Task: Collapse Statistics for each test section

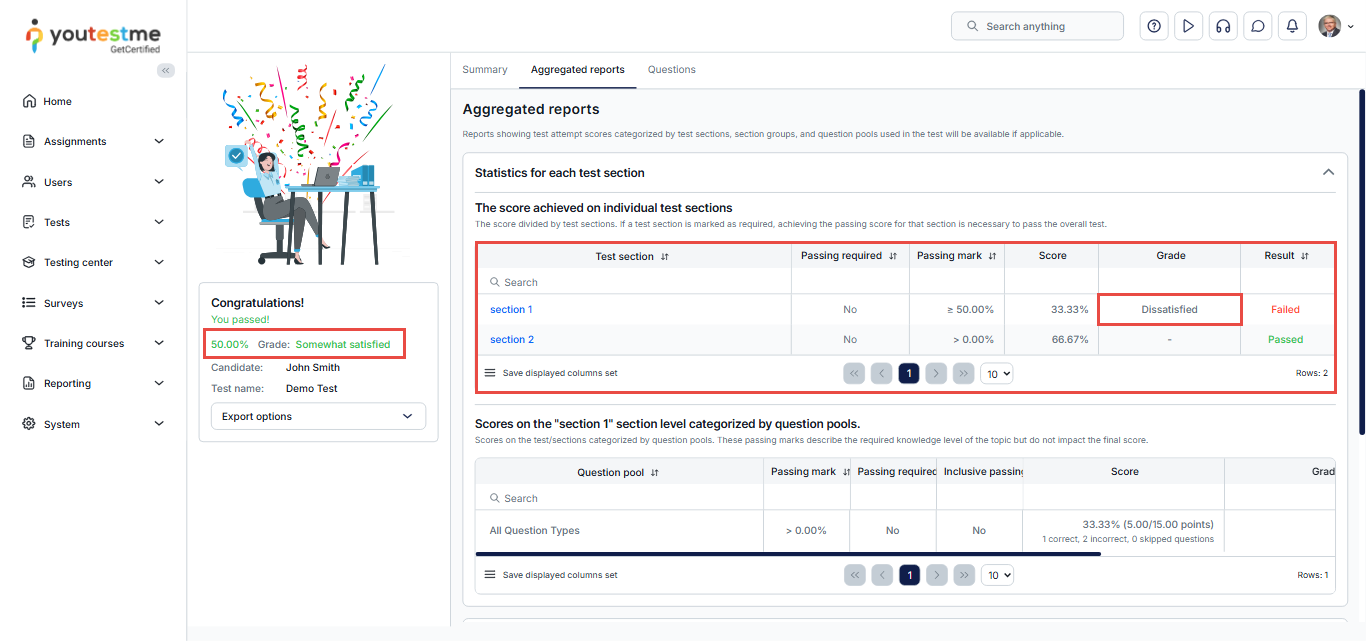Action: [x=1328, y=172]
